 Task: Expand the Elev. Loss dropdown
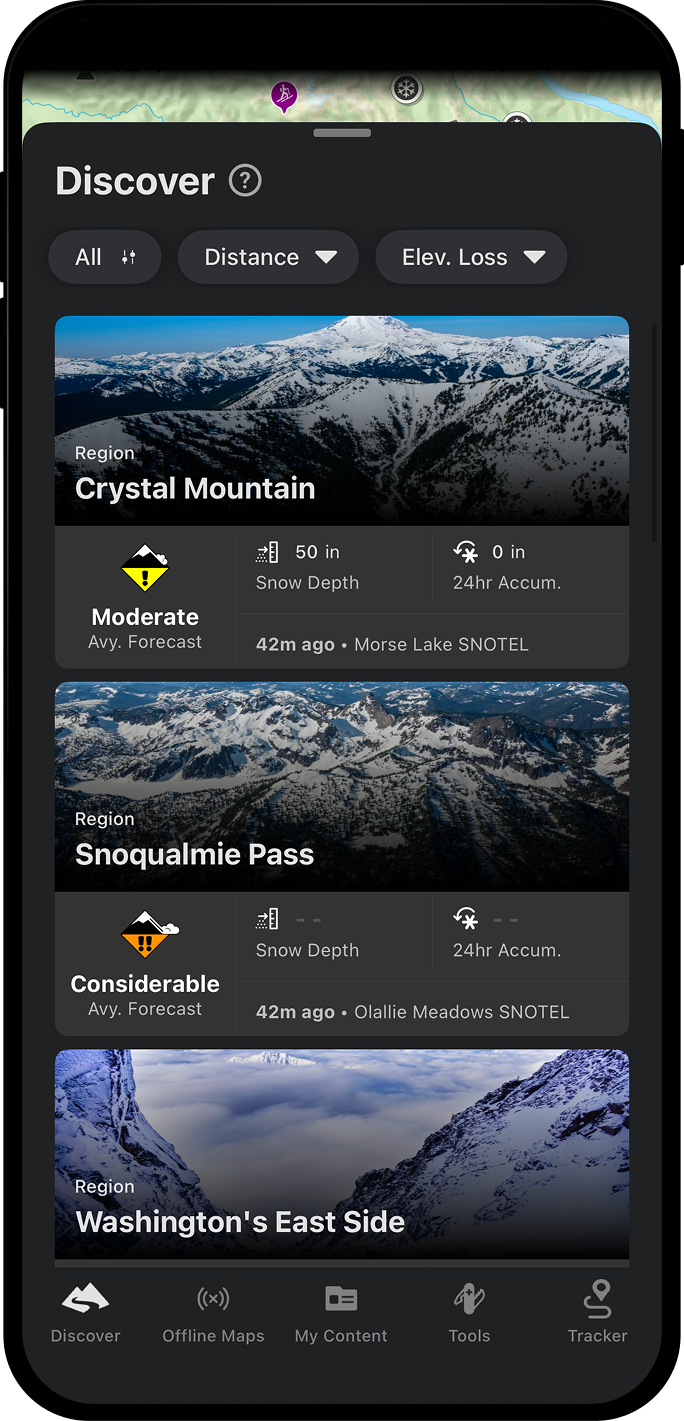point(471,257)
